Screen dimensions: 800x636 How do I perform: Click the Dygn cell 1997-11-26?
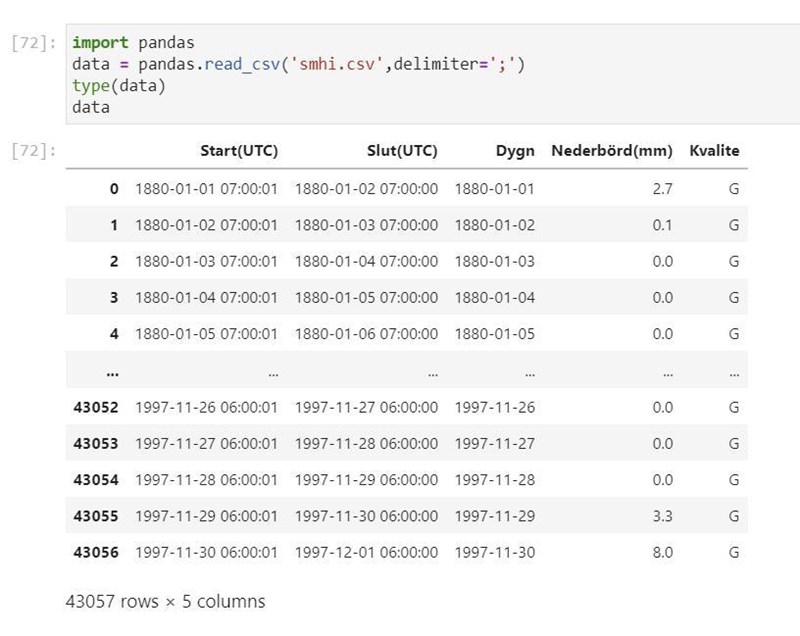(x=495, y=407)
